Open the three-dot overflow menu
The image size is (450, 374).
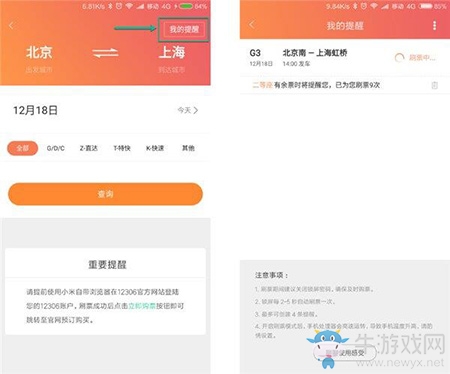[x=434, y=26]
